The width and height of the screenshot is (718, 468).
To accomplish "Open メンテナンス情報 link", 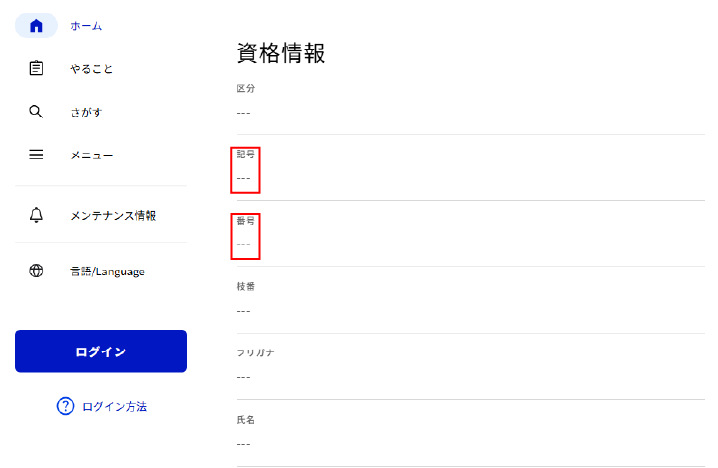I will pos(113,216).
